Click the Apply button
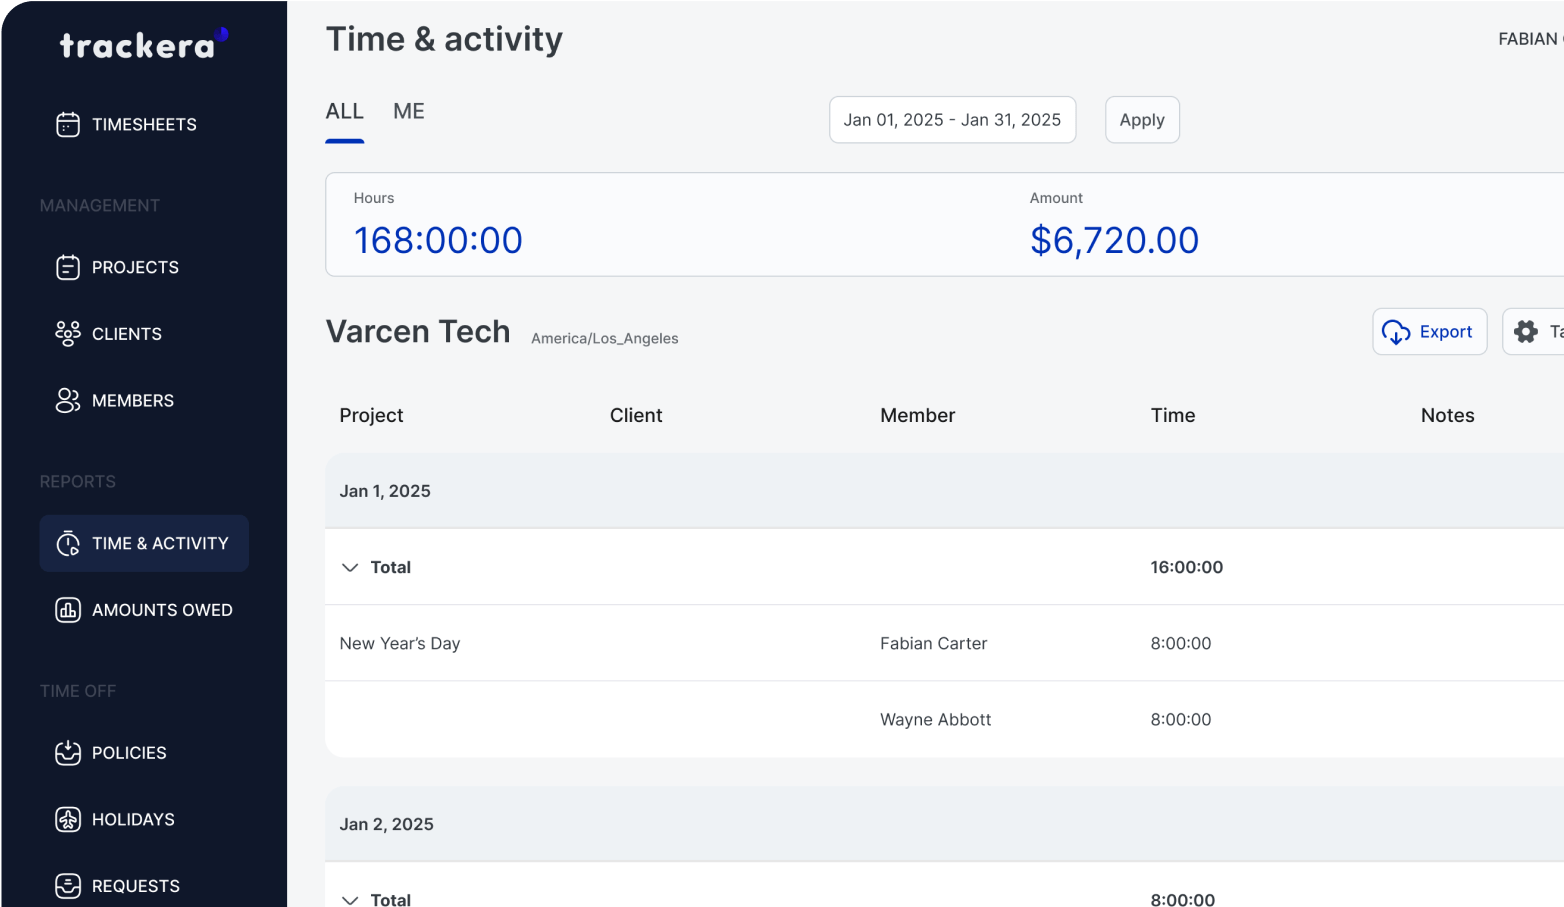The width and height of the screenshot is (1564, 907). pyautogui.click(x=1142, y=119)
